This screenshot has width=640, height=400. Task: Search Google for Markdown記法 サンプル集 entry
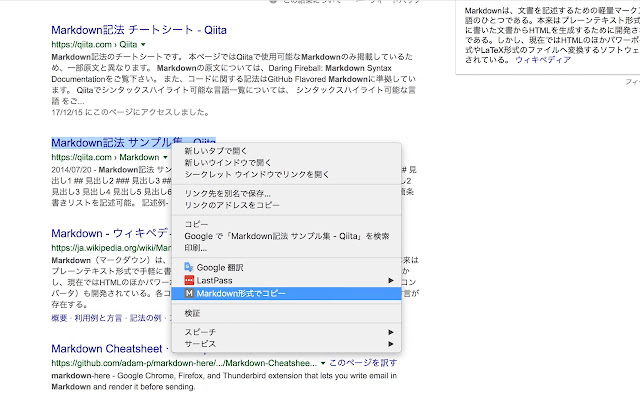[x=286, y=236]
